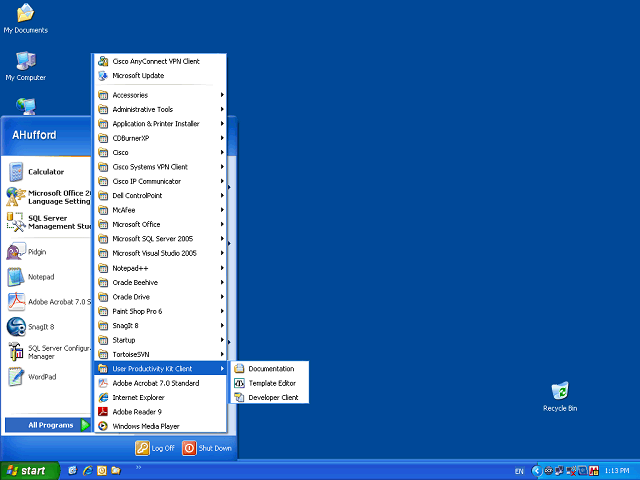Open Adobe Acrobat 7.0 Standard in programs list

tap(160, 383)
